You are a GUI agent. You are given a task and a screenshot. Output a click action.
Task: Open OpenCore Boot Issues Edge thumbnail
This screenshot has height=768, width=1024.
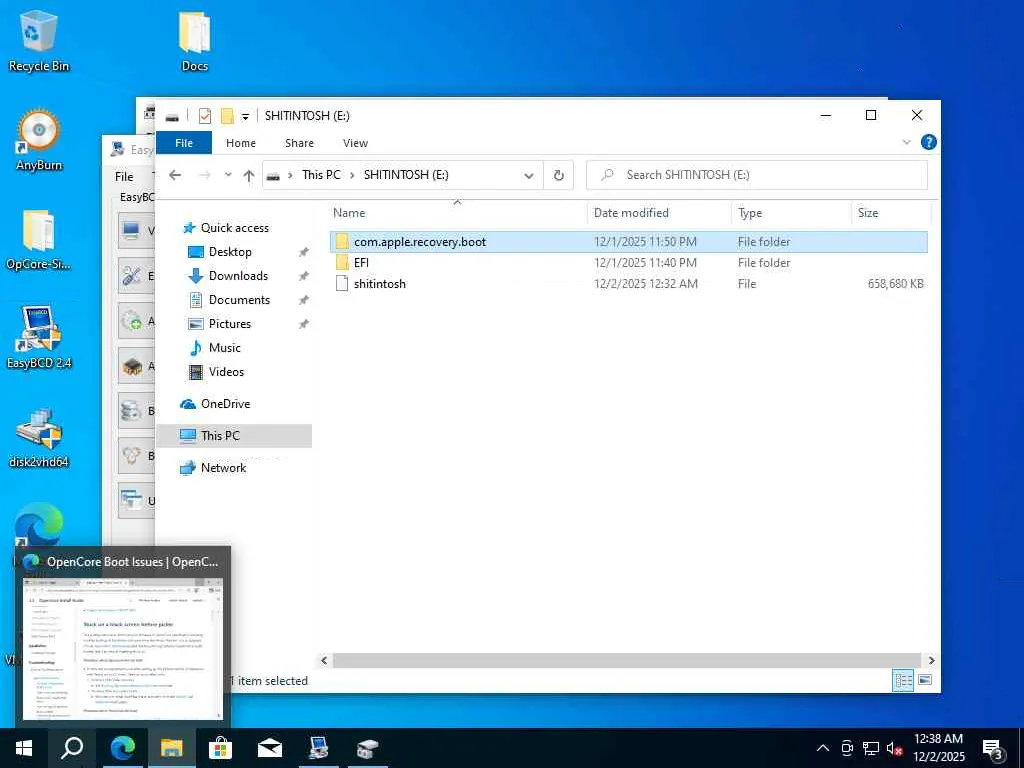tap(123, 636)
